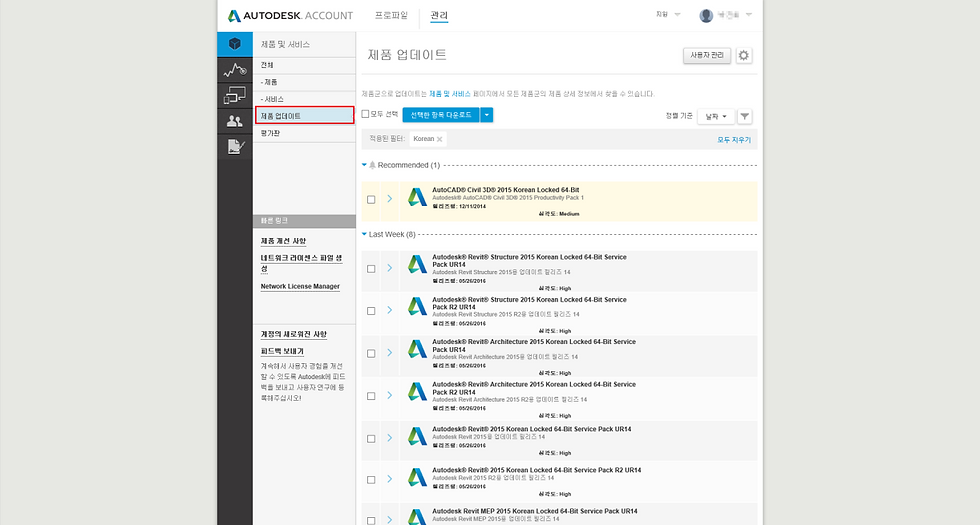This screenshot has width=980, height=525.
Task: Open the filter funnel icon
Action: pyautogui.click(x=744, y=116)
